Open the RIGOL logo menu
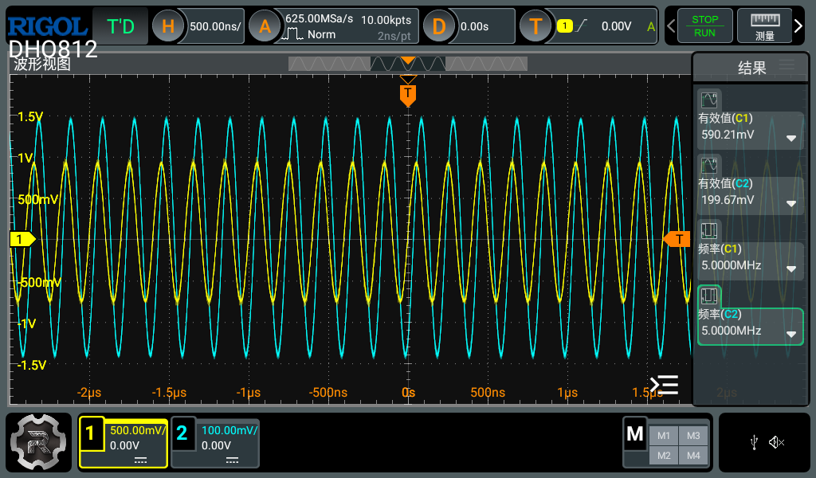This screenshot has height=478, width=816. [47, 26]
